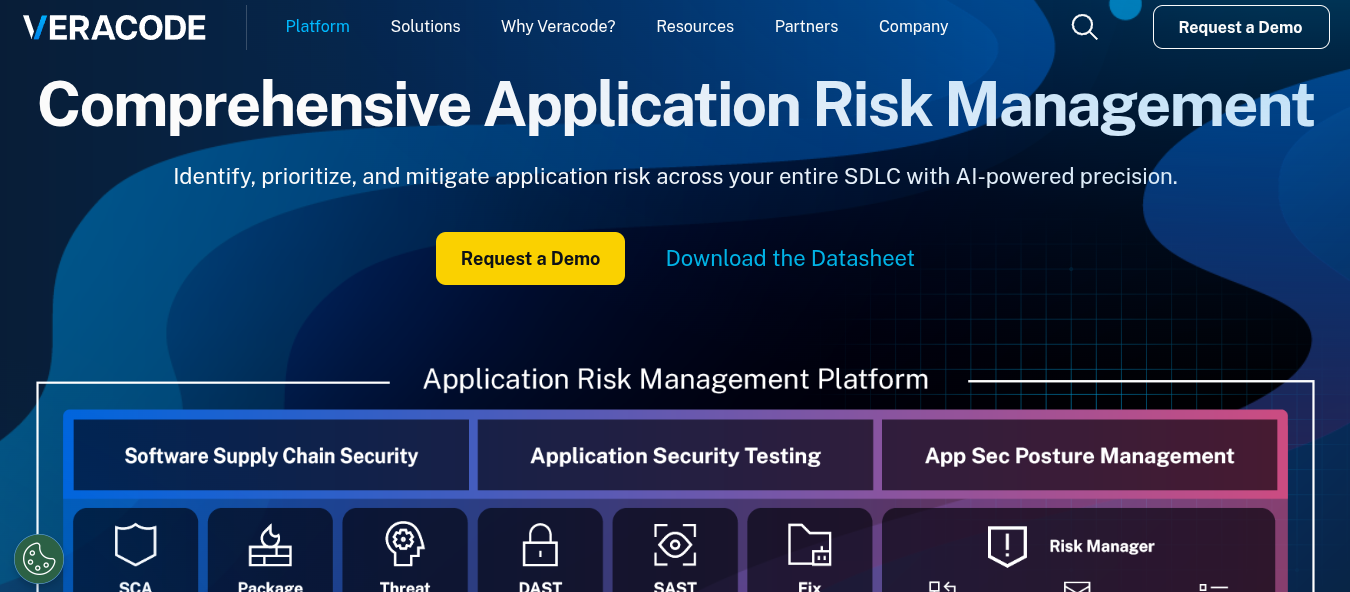Open the search magnifier icon
Screen dimensions: 1350x592
click(1085, 27)
